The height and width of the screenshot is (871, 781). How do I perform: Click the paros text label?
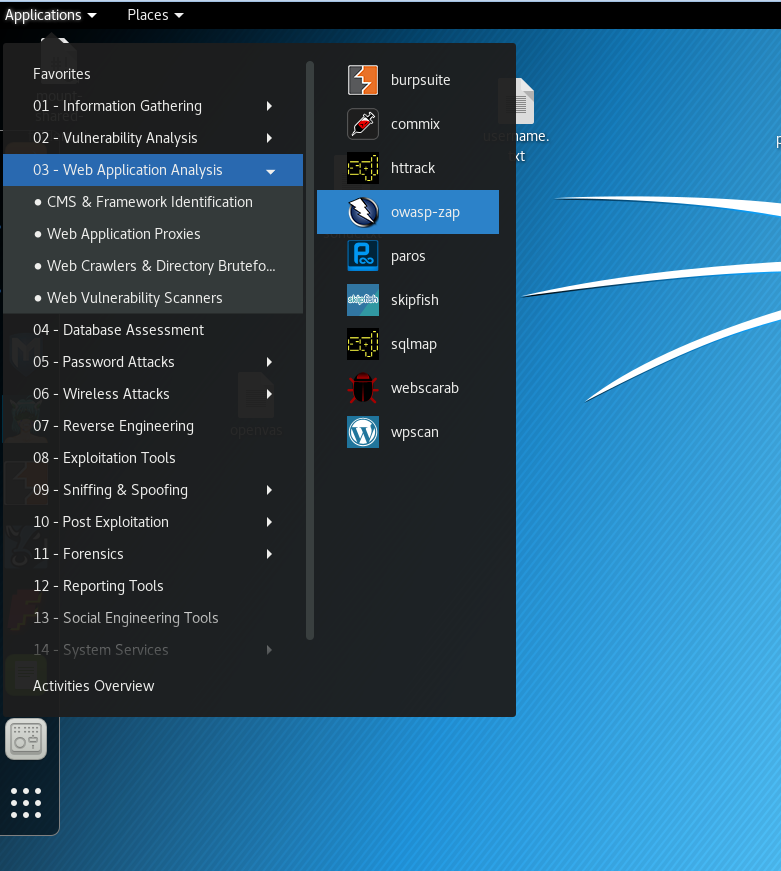pos(408,256)
